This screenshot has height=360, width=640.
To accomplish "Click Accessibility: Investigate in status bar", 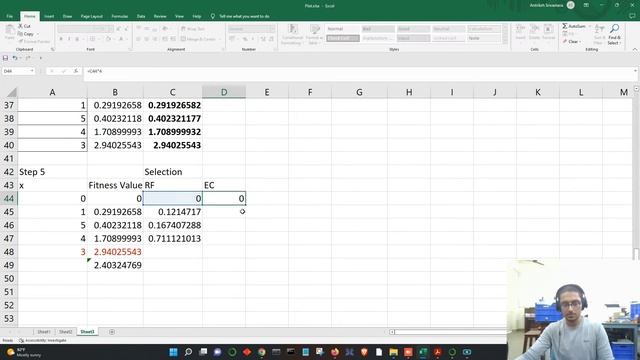I will pyautogui.click(x=43, y=340).
